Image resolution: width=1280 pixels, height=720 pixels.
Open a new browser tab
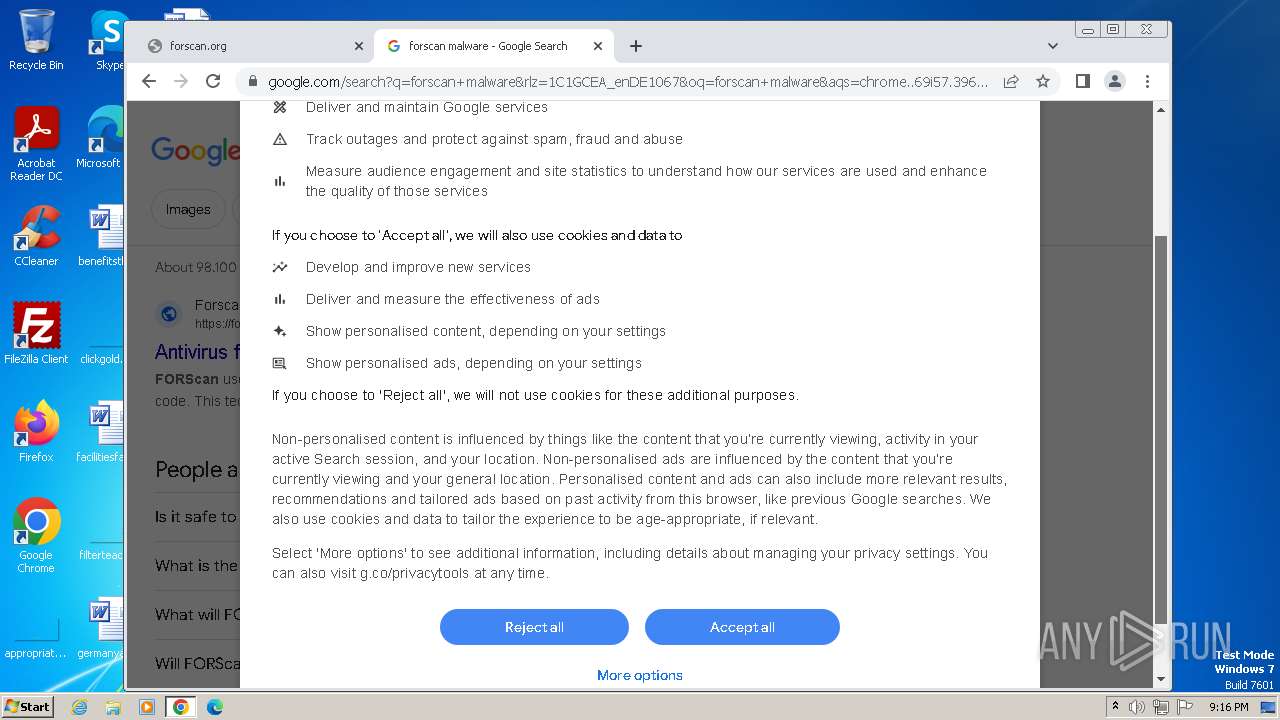636,46
